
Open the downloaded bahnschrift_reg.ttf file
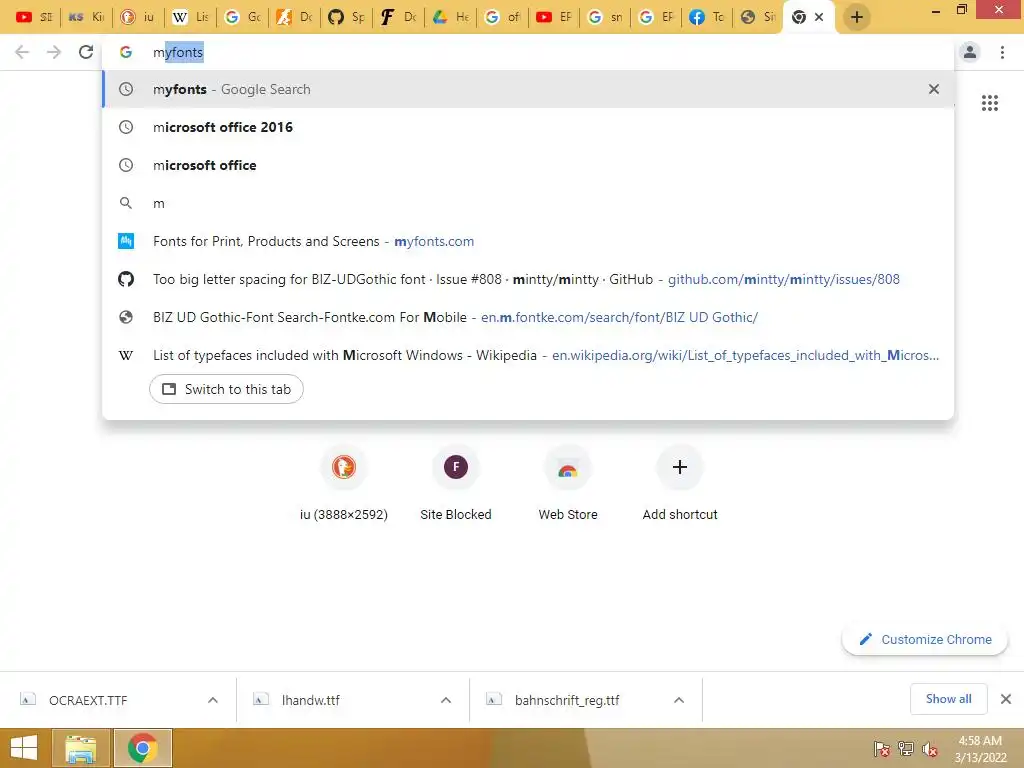click(x=566, y=700)
